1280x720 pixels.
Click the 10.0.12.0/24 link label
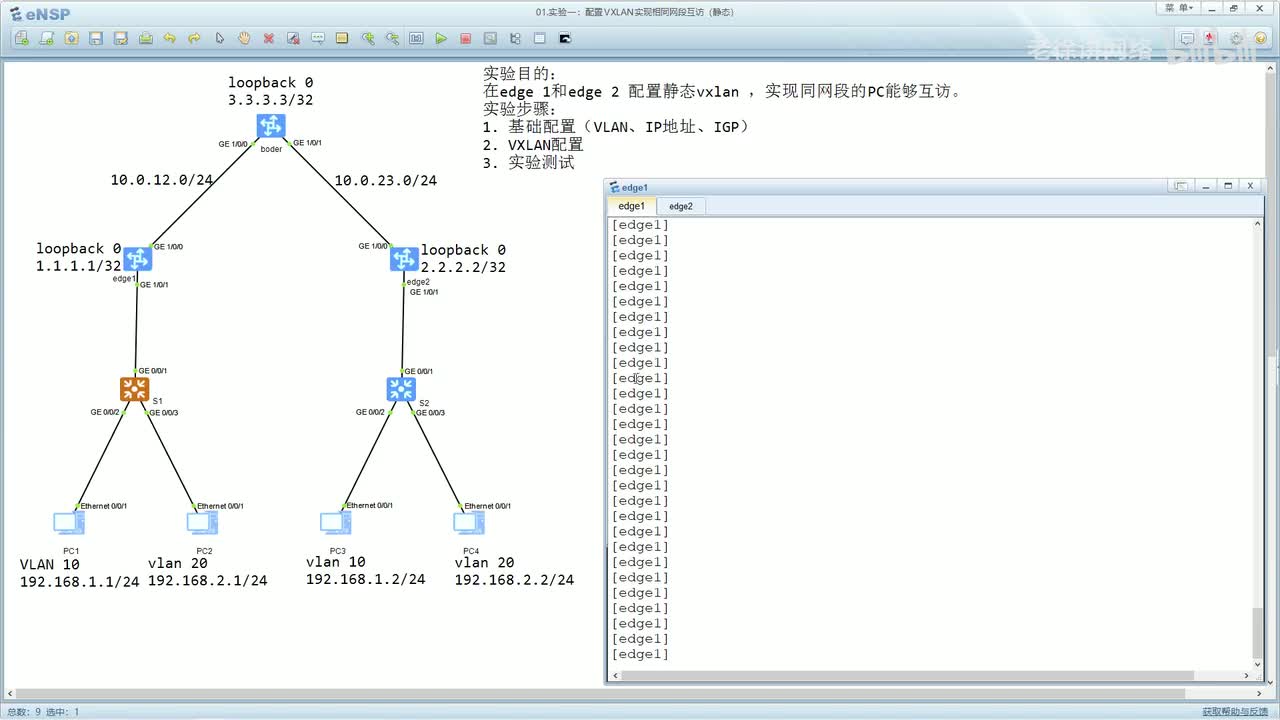tap(162, 181)
